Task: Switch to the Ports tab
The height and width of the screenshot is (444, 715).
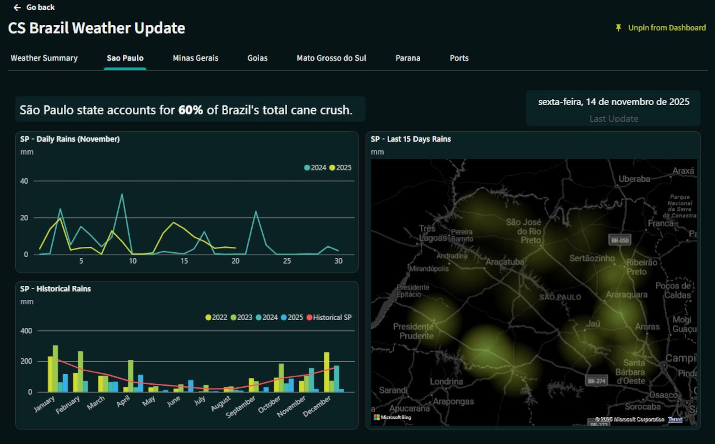Action: coord(459,58)
